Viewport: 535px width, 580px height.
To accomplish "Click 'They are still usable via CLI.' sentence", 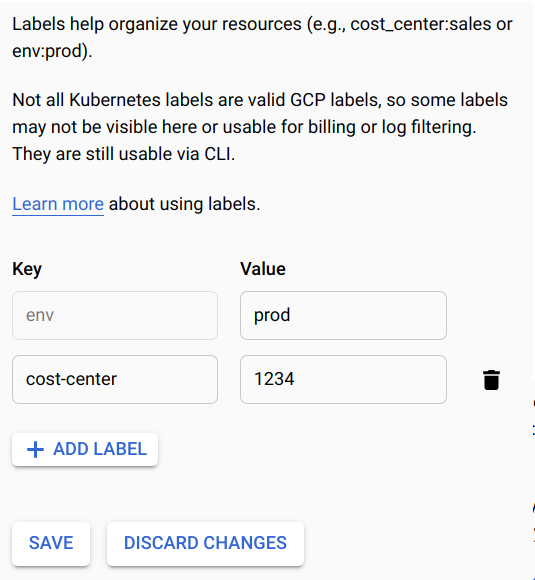I will point(124,154).
